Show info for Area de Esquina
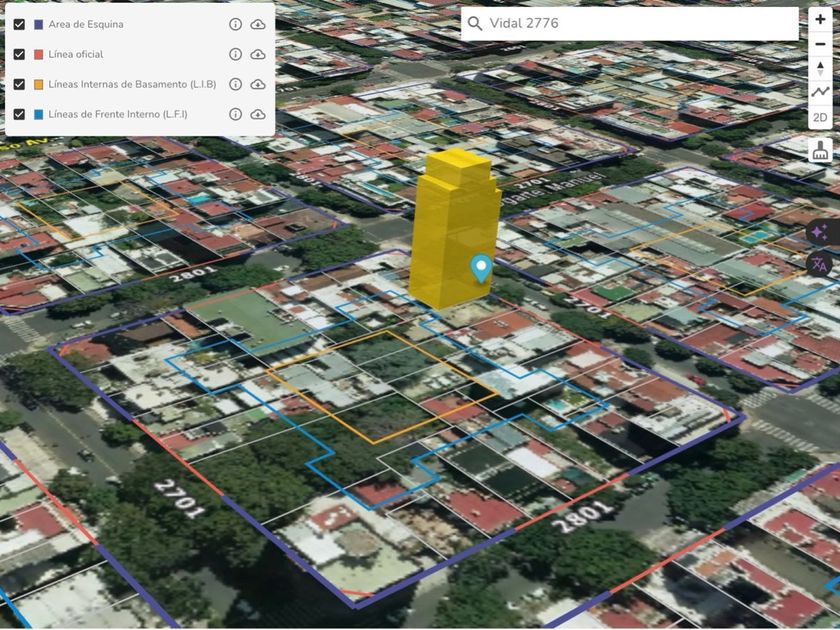The image size is (840, 630). pyautogui.click(x=235, y=24)
